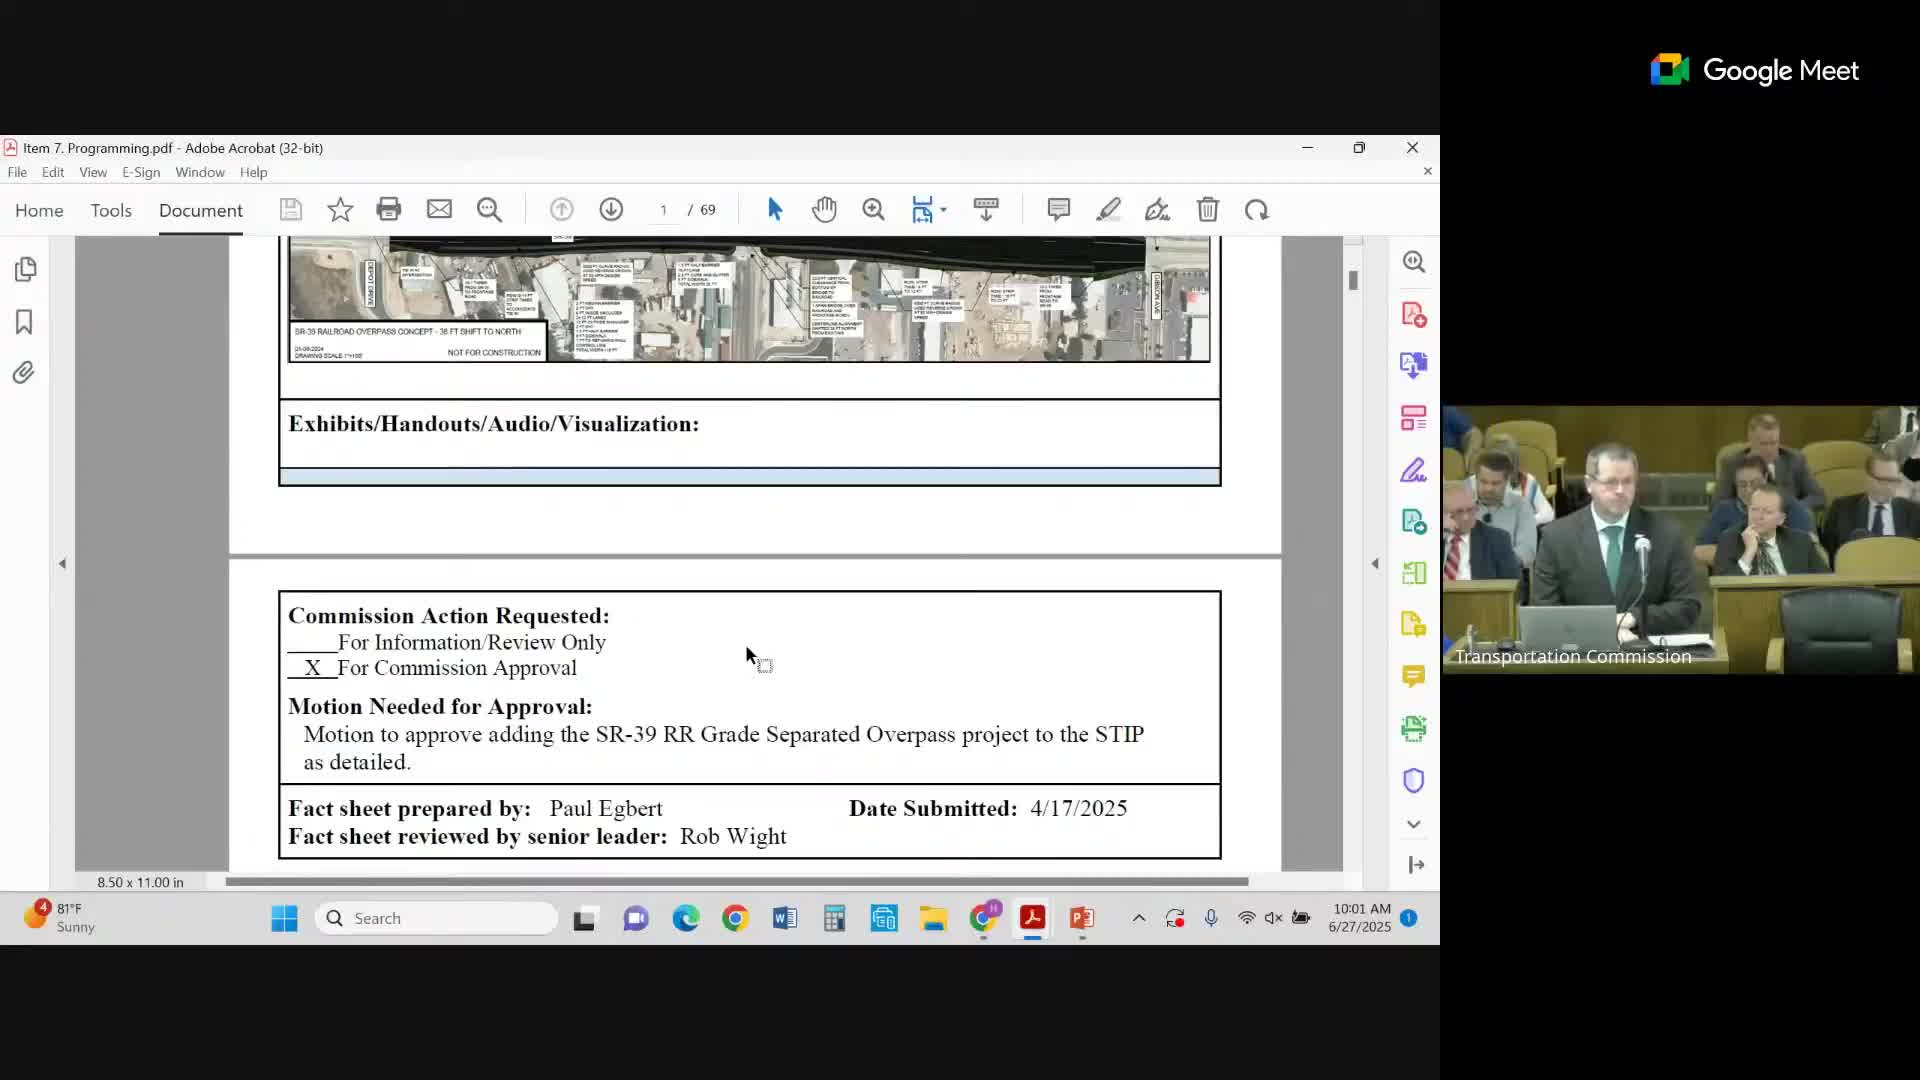Screen dimensions: 1920x1080
Task: Click the Home tab button
Action: [x=39, y=210]
